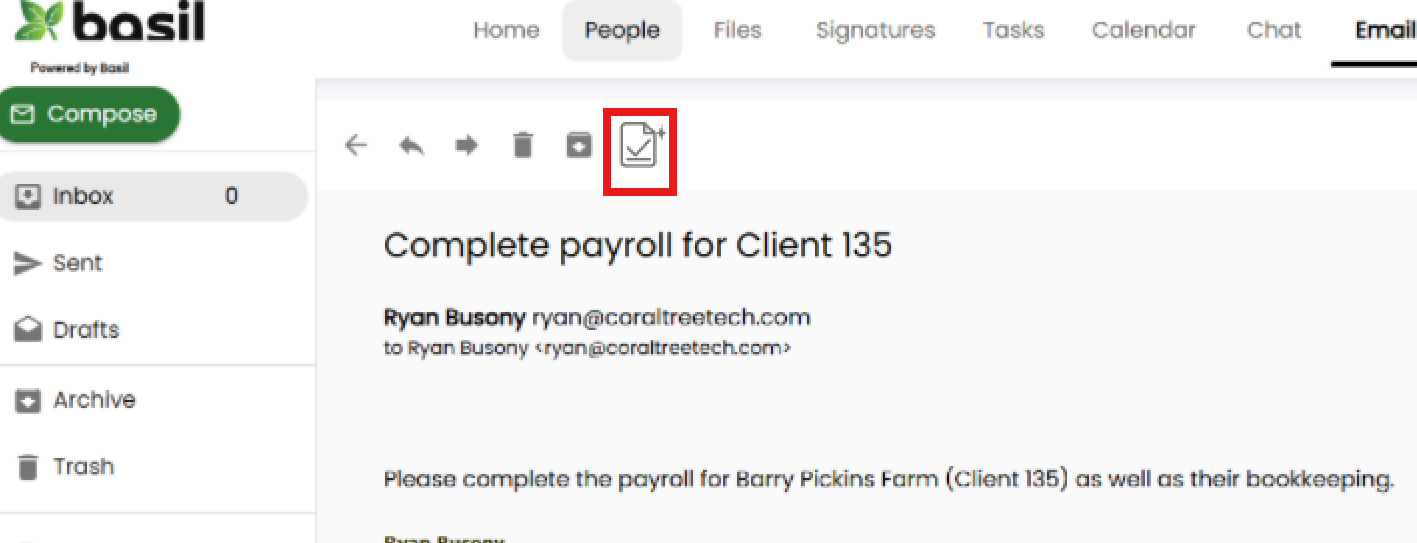Viewport: 1417px width, 543px height.
Task: Archive the email from toolbar
Action: 578,146
